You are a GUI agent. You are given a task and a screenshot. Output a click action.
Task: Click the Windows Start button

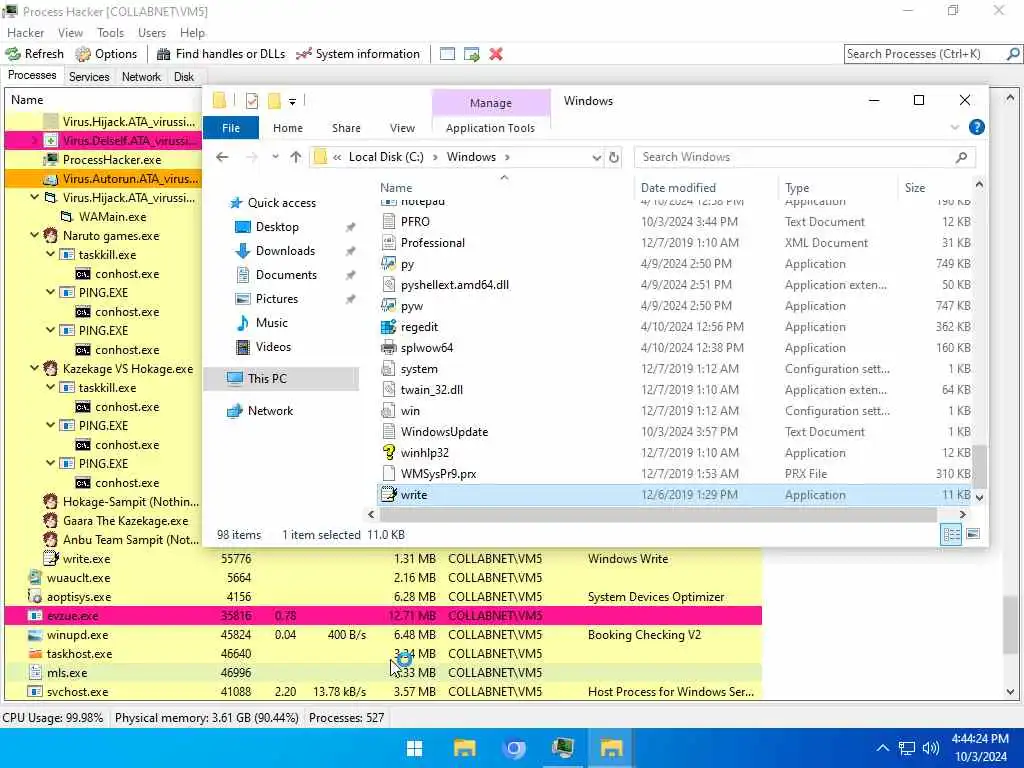414,748
